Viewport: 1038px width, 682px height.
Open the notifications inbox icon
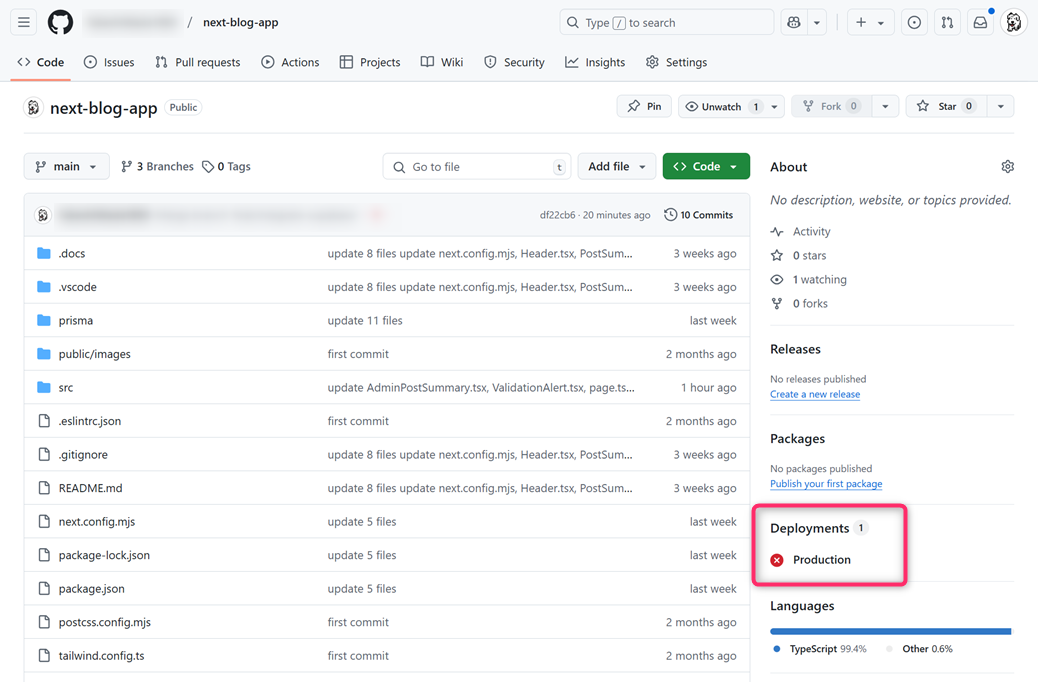tap(980, 22)
